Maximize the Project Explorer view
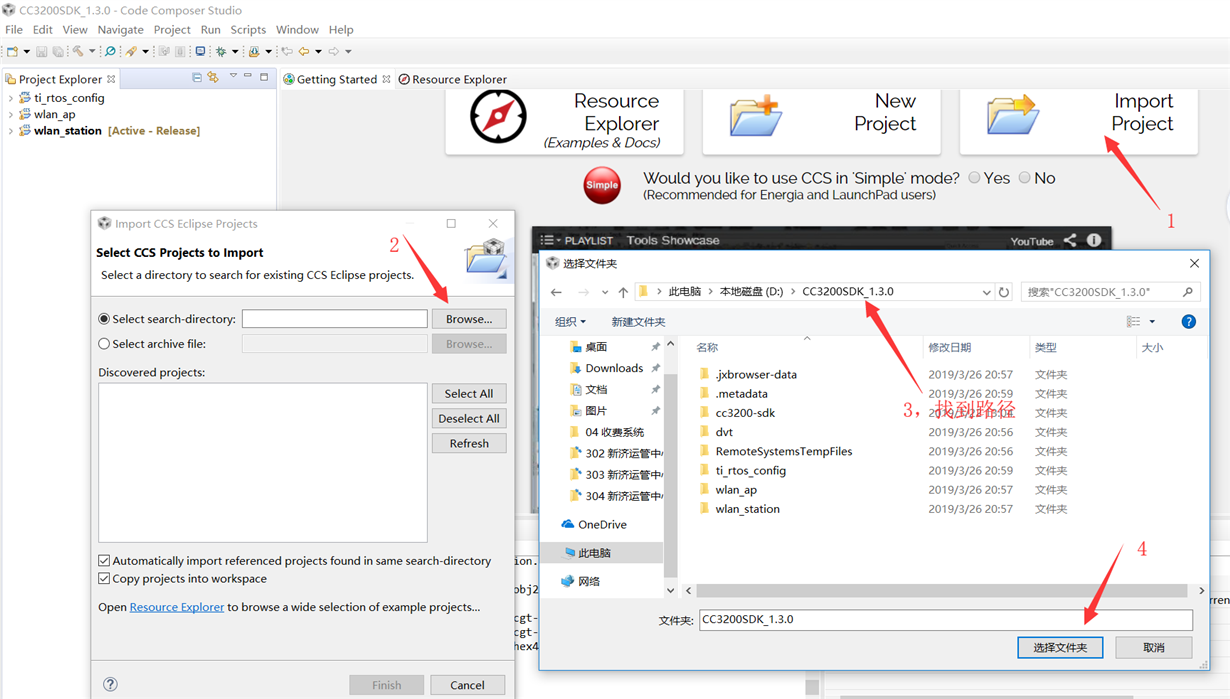The width and height of the screenshot is (1230, 699). pyautogui.click(x=264, y=77)
